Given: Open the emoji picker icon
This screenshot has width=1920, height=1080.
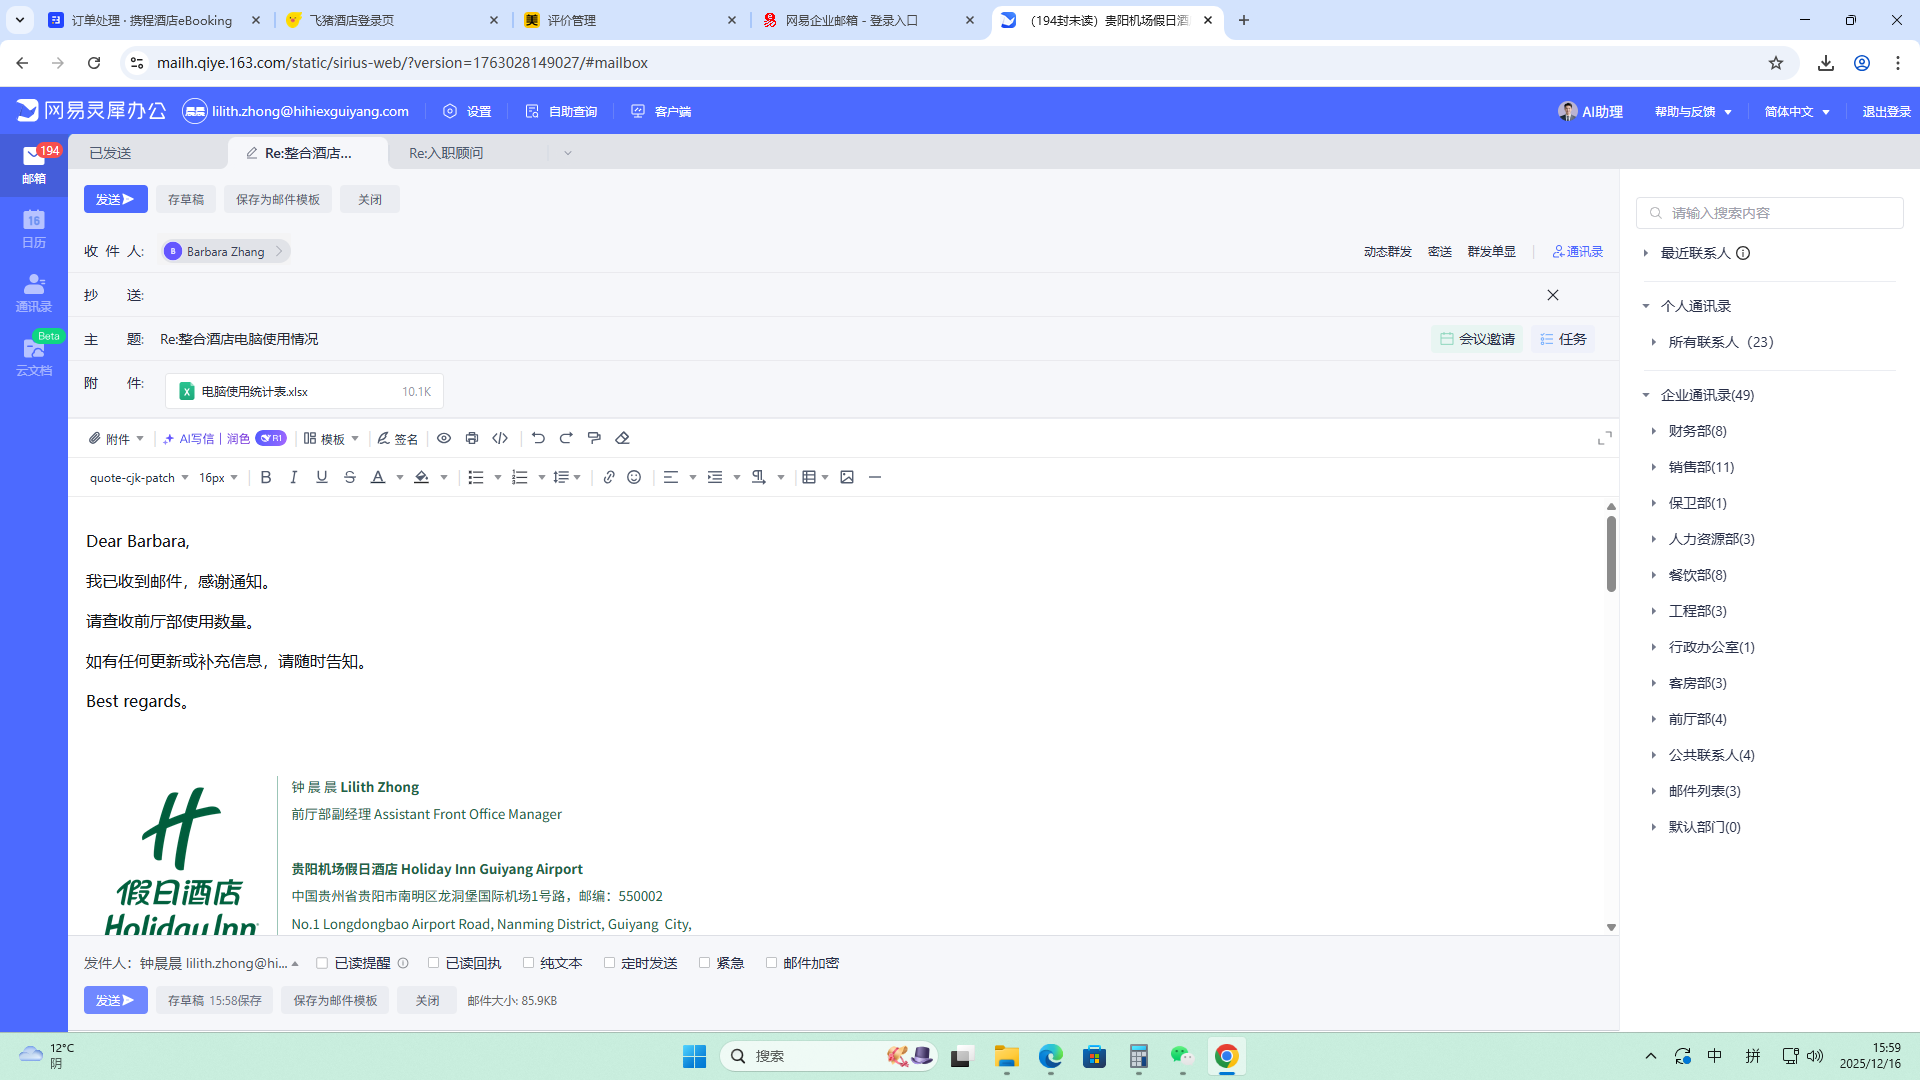Looking at the screenshot, I should 634,478.
